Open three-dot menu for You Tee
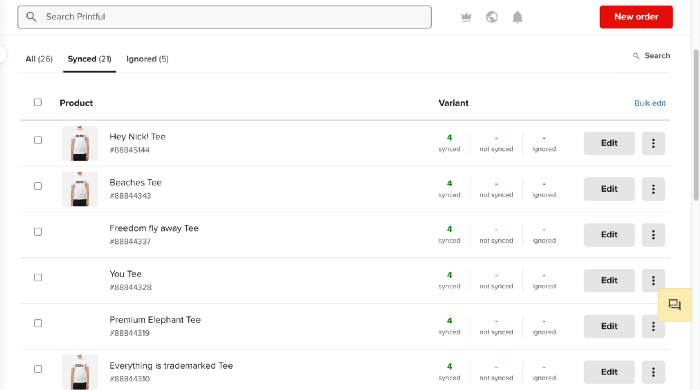Screen dimensions: 700x390 pos(653,280)
